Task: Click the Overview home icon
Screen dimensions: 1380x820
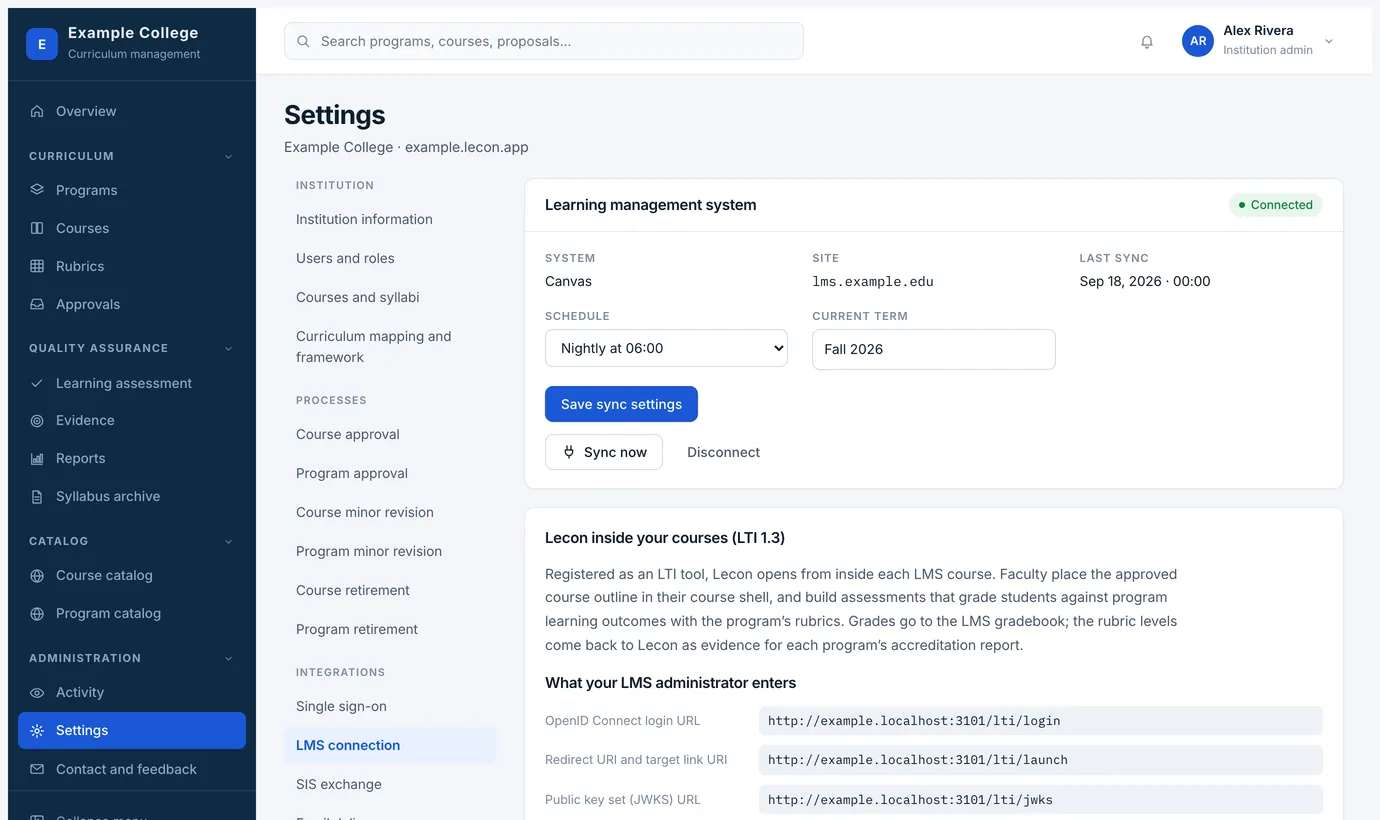Action: [37, 111]
